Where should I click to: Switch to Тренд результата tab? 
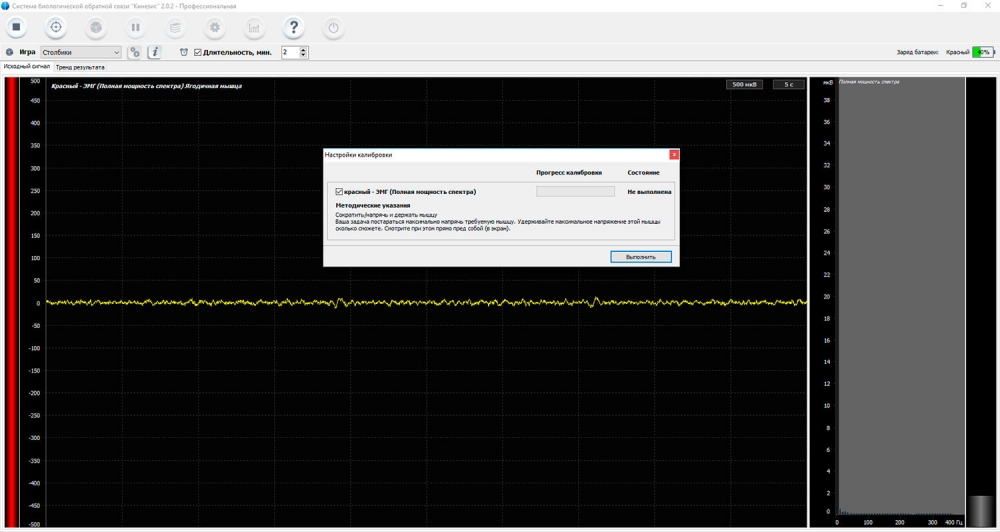[x=80, y=67]
